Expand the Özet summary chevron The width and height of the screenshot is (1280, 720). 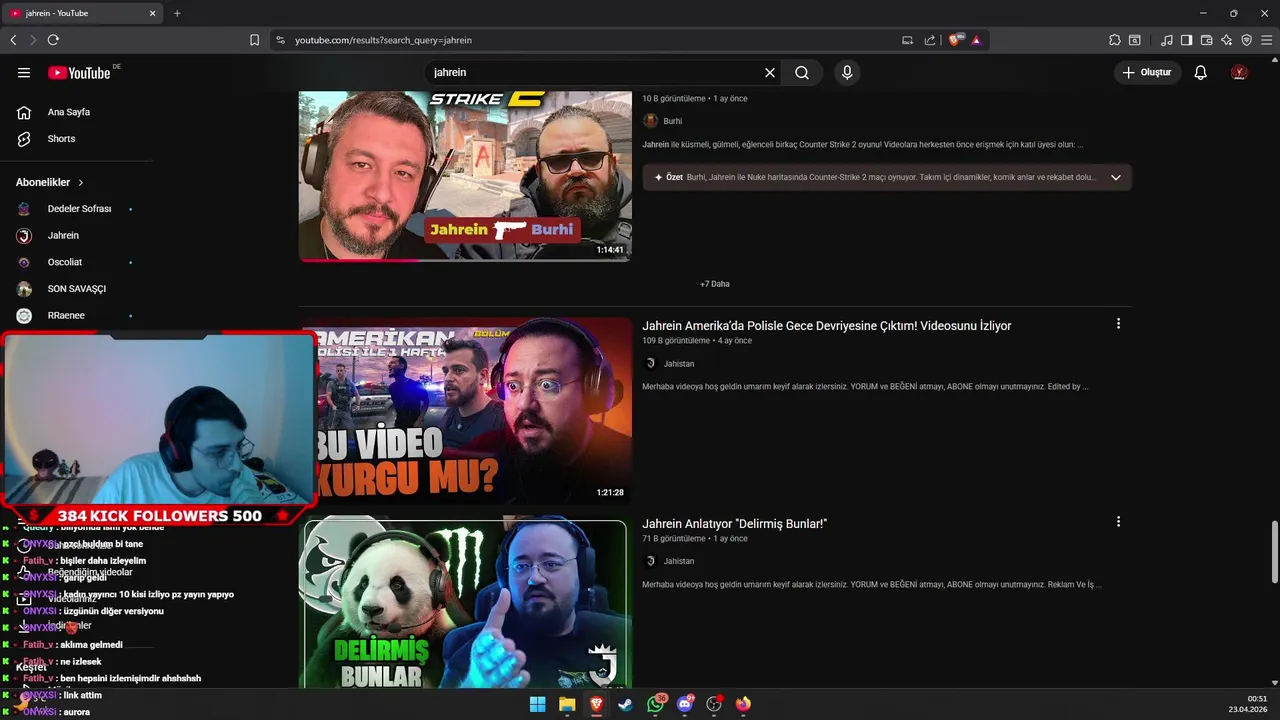pos(1116,177)
